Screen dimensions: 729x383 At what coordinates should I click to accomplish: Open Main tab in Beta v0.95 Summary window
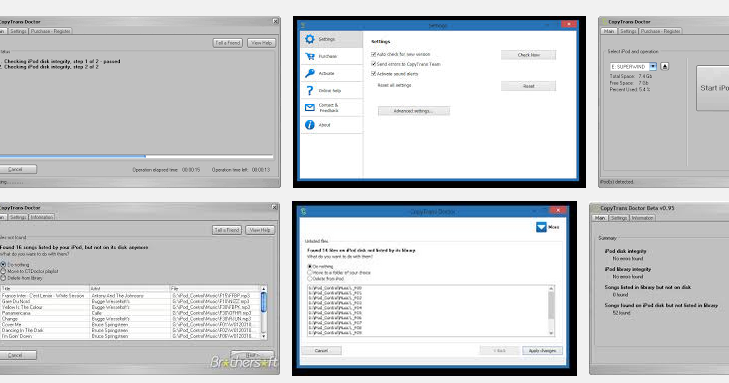[x=600, y=218]
